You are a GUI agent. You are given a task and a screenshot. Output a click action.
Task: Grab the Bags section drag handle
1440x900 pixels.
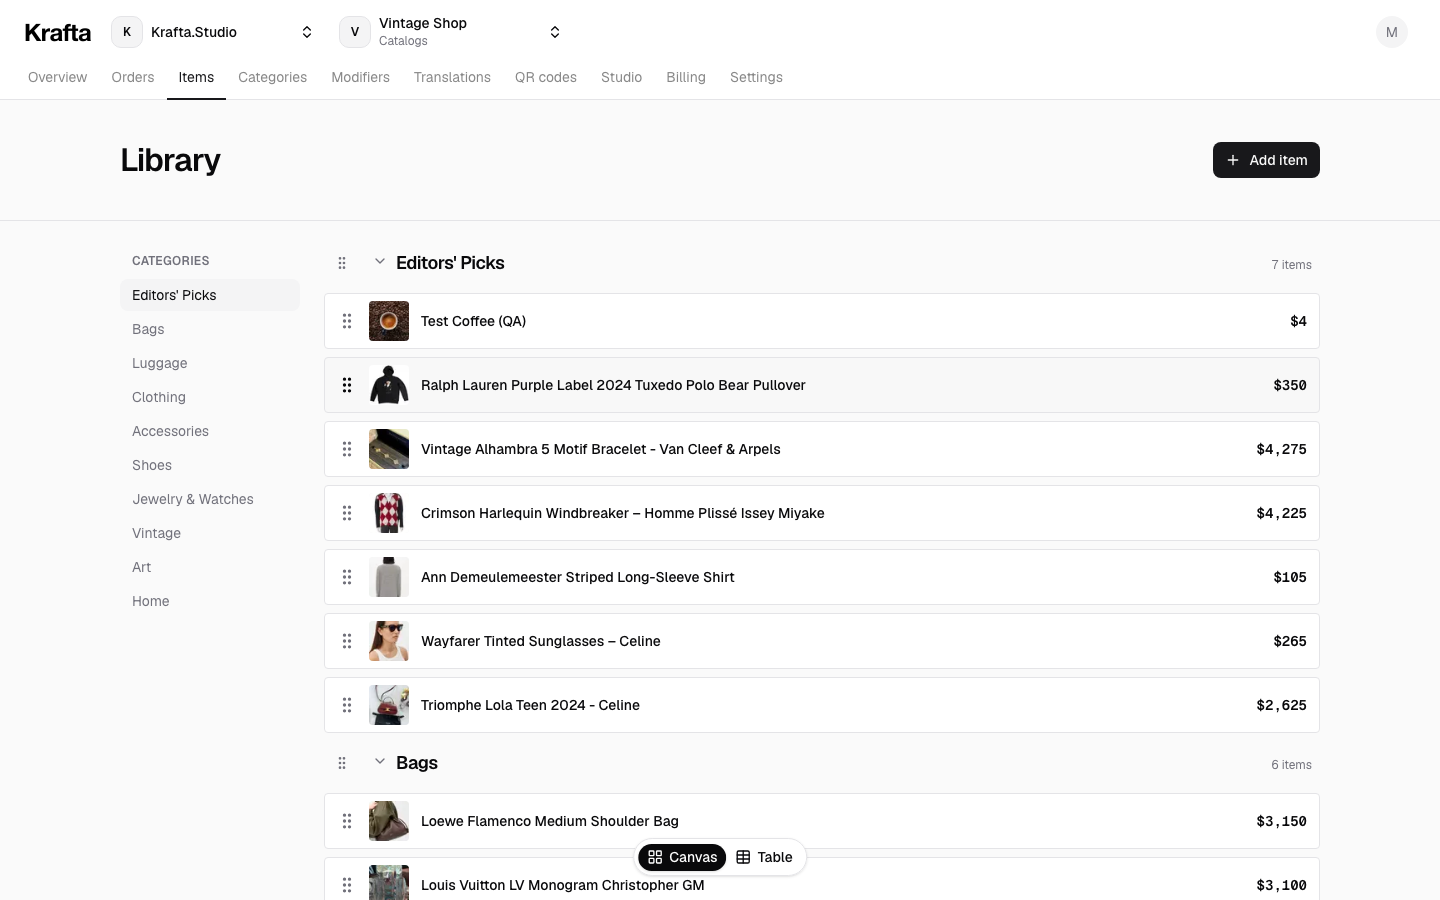[x=342, y=763]
